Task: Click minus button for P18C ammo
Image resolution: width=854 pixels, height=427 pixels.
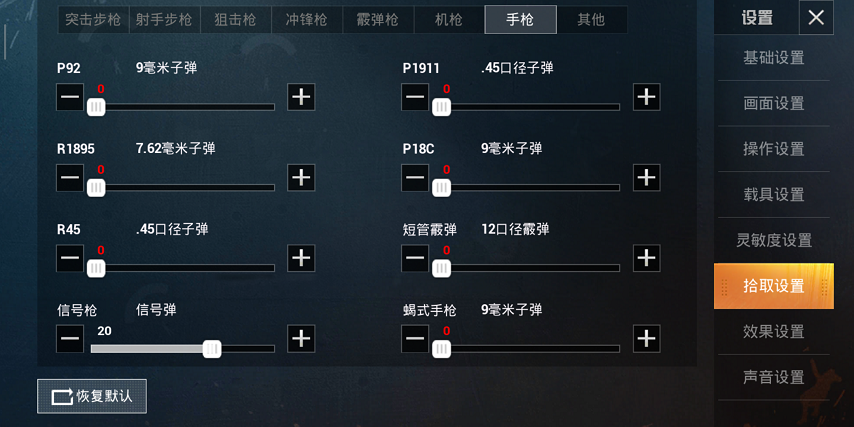Action: point(415,178)
